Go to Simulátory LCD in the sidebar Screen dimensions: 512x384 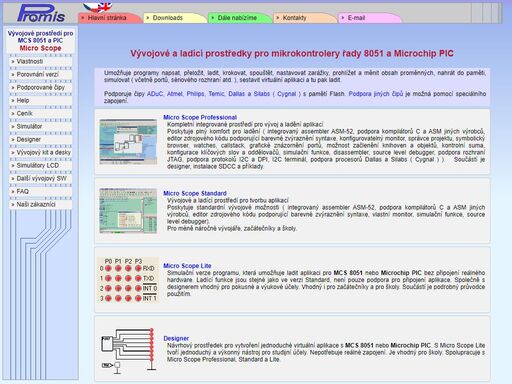pyautogui.click(x=41, y=165)
